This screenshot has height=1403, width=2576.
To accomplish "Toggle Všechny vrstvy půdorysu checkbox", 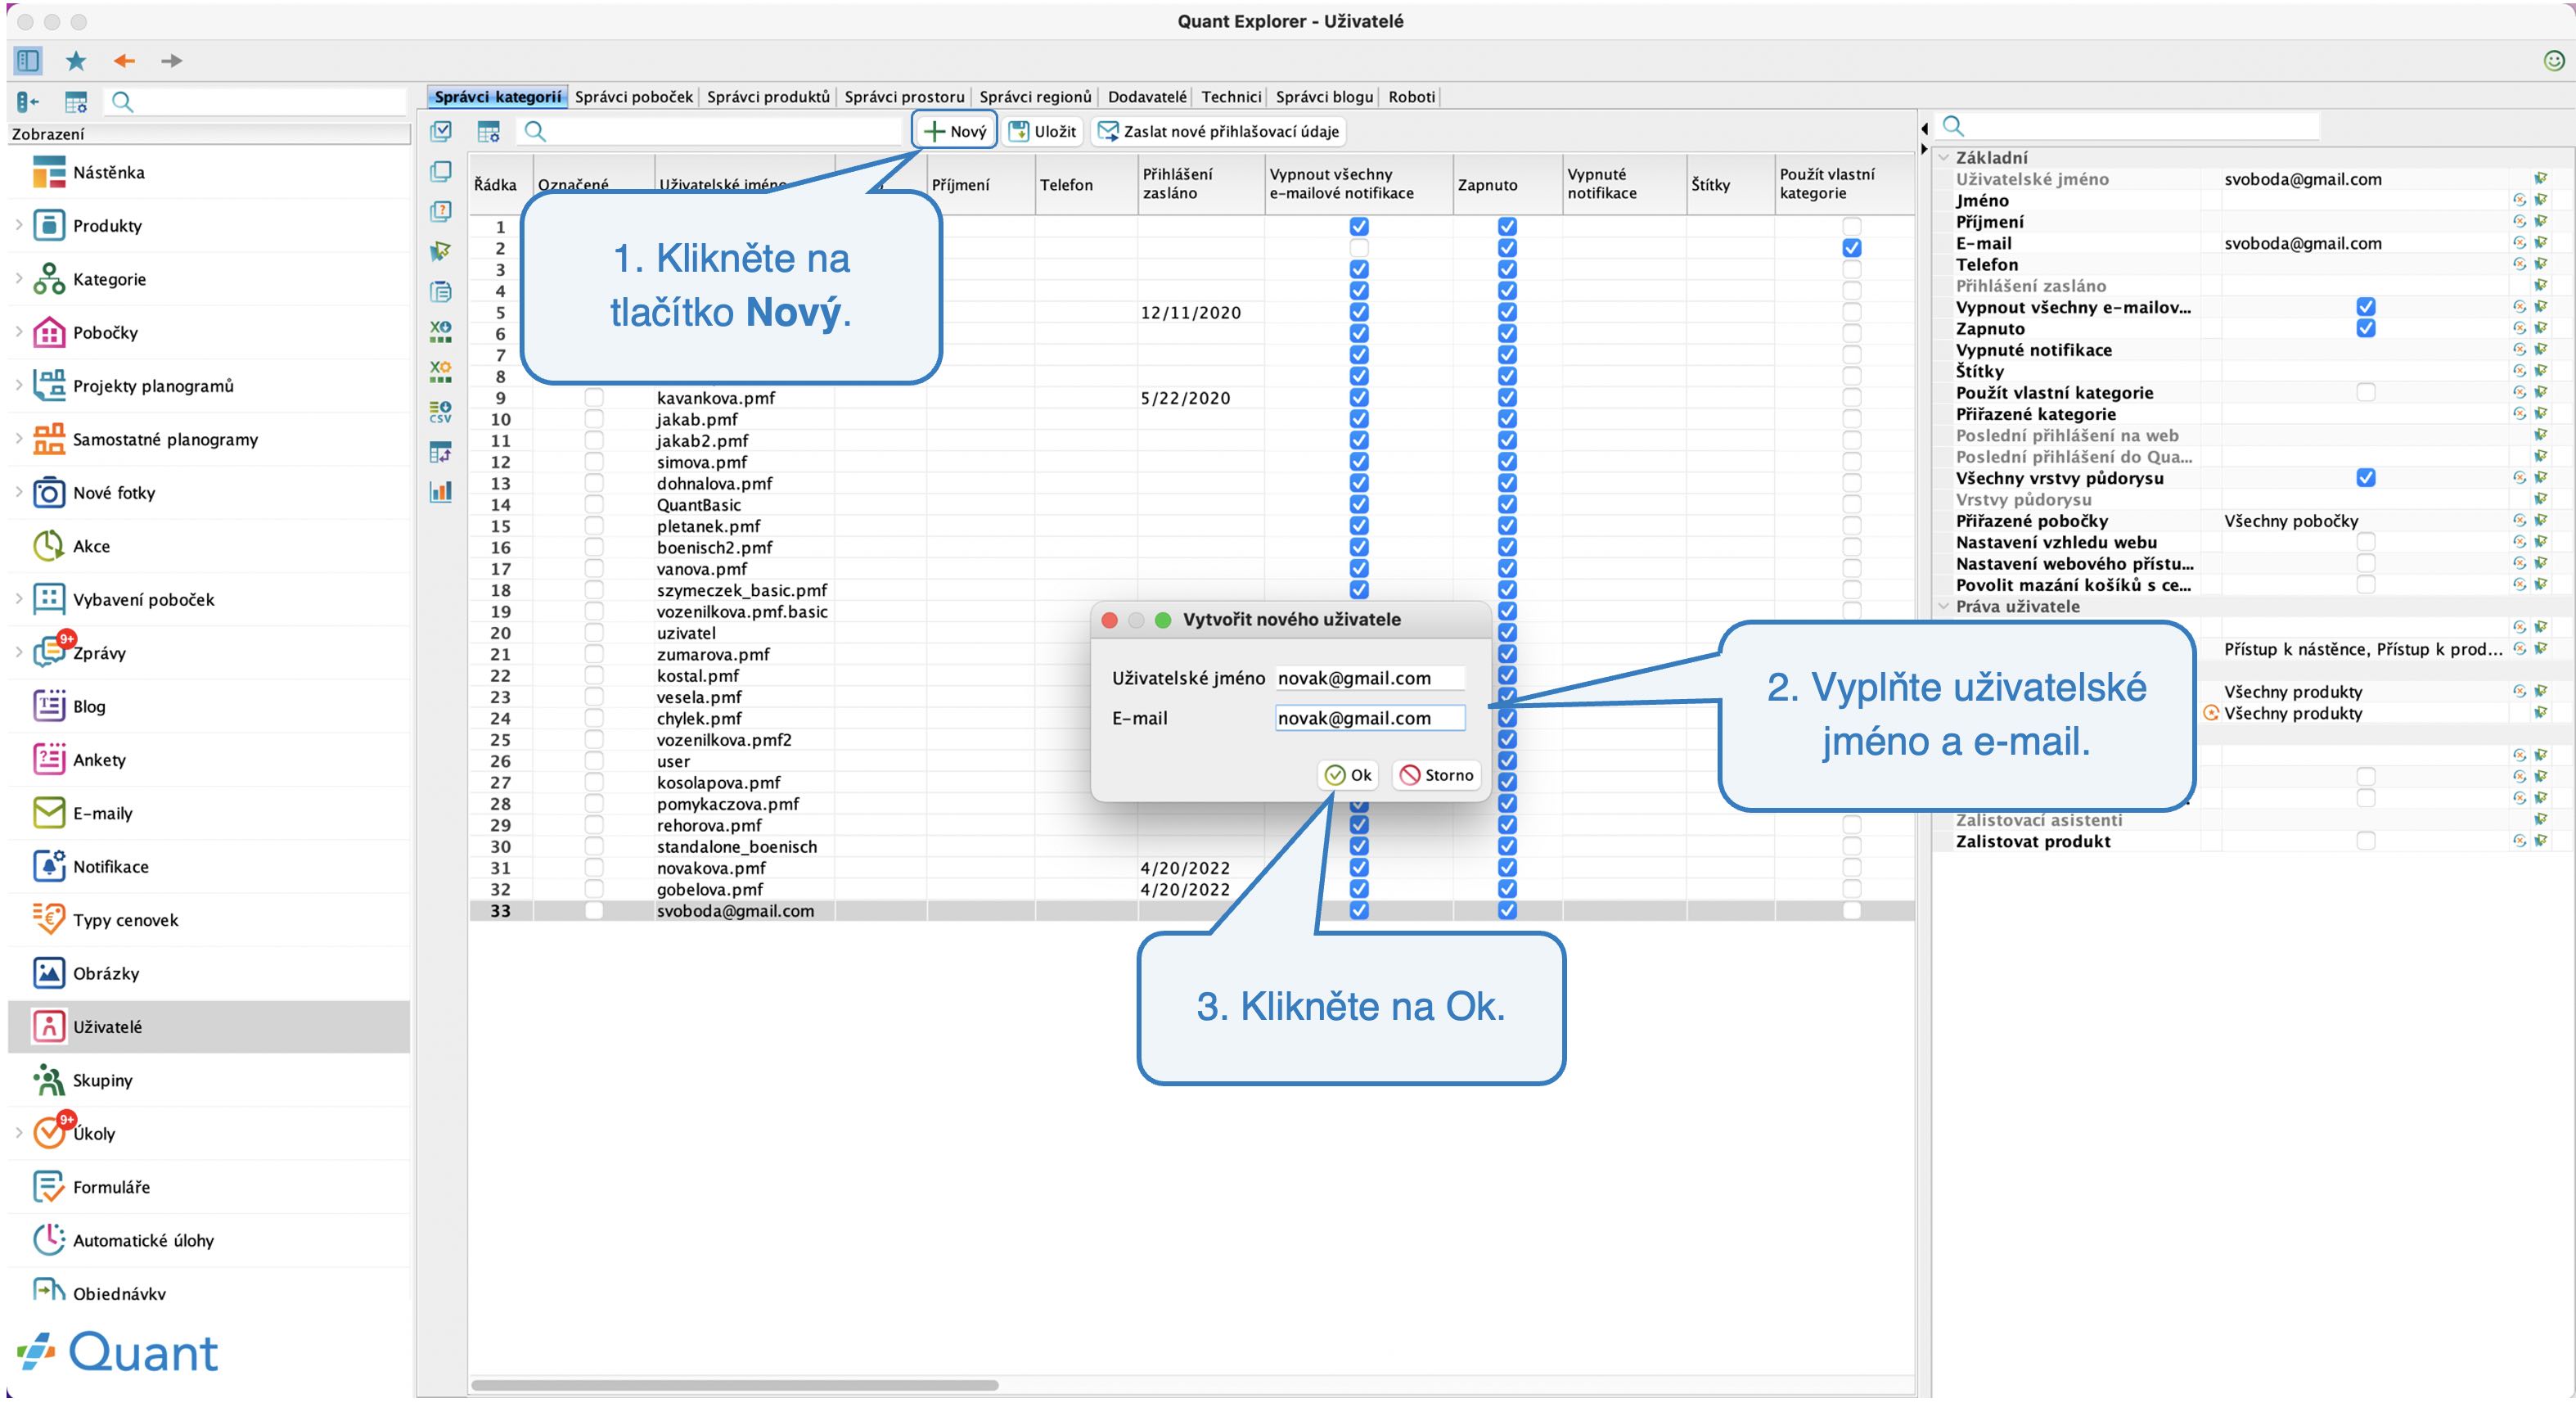I will coord(2366,478).
